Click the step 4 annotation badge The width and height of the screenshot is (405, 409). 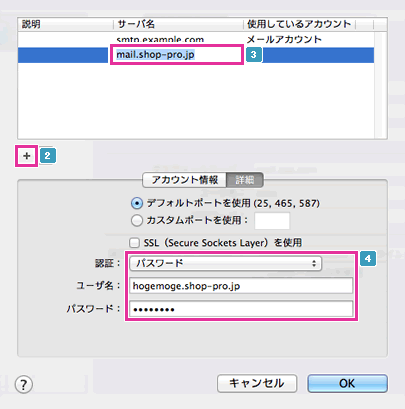(368, 259)
